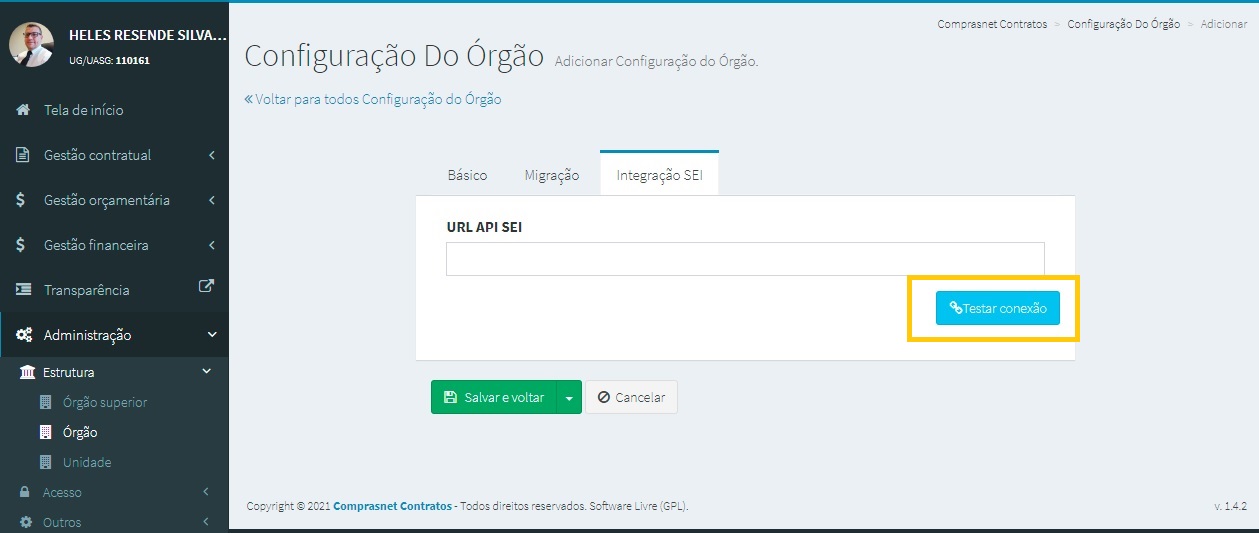The width and height of the screenshot is (1259, 533).
Task: Click the UG/UASG 110161 label
Action: point(109,60)
